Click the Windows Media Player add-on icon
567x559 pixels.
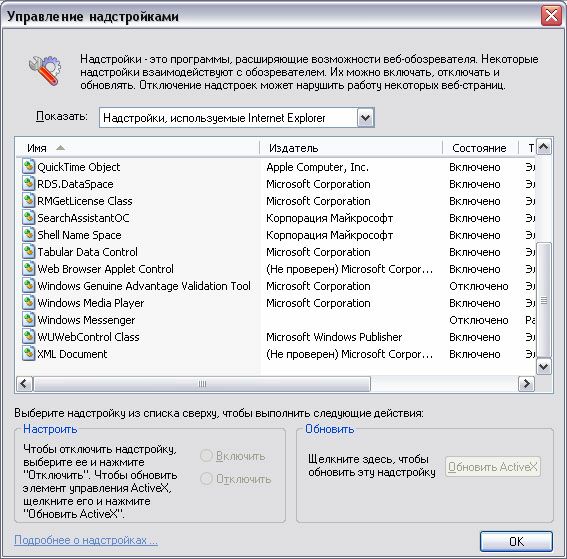tap(28, 303)
